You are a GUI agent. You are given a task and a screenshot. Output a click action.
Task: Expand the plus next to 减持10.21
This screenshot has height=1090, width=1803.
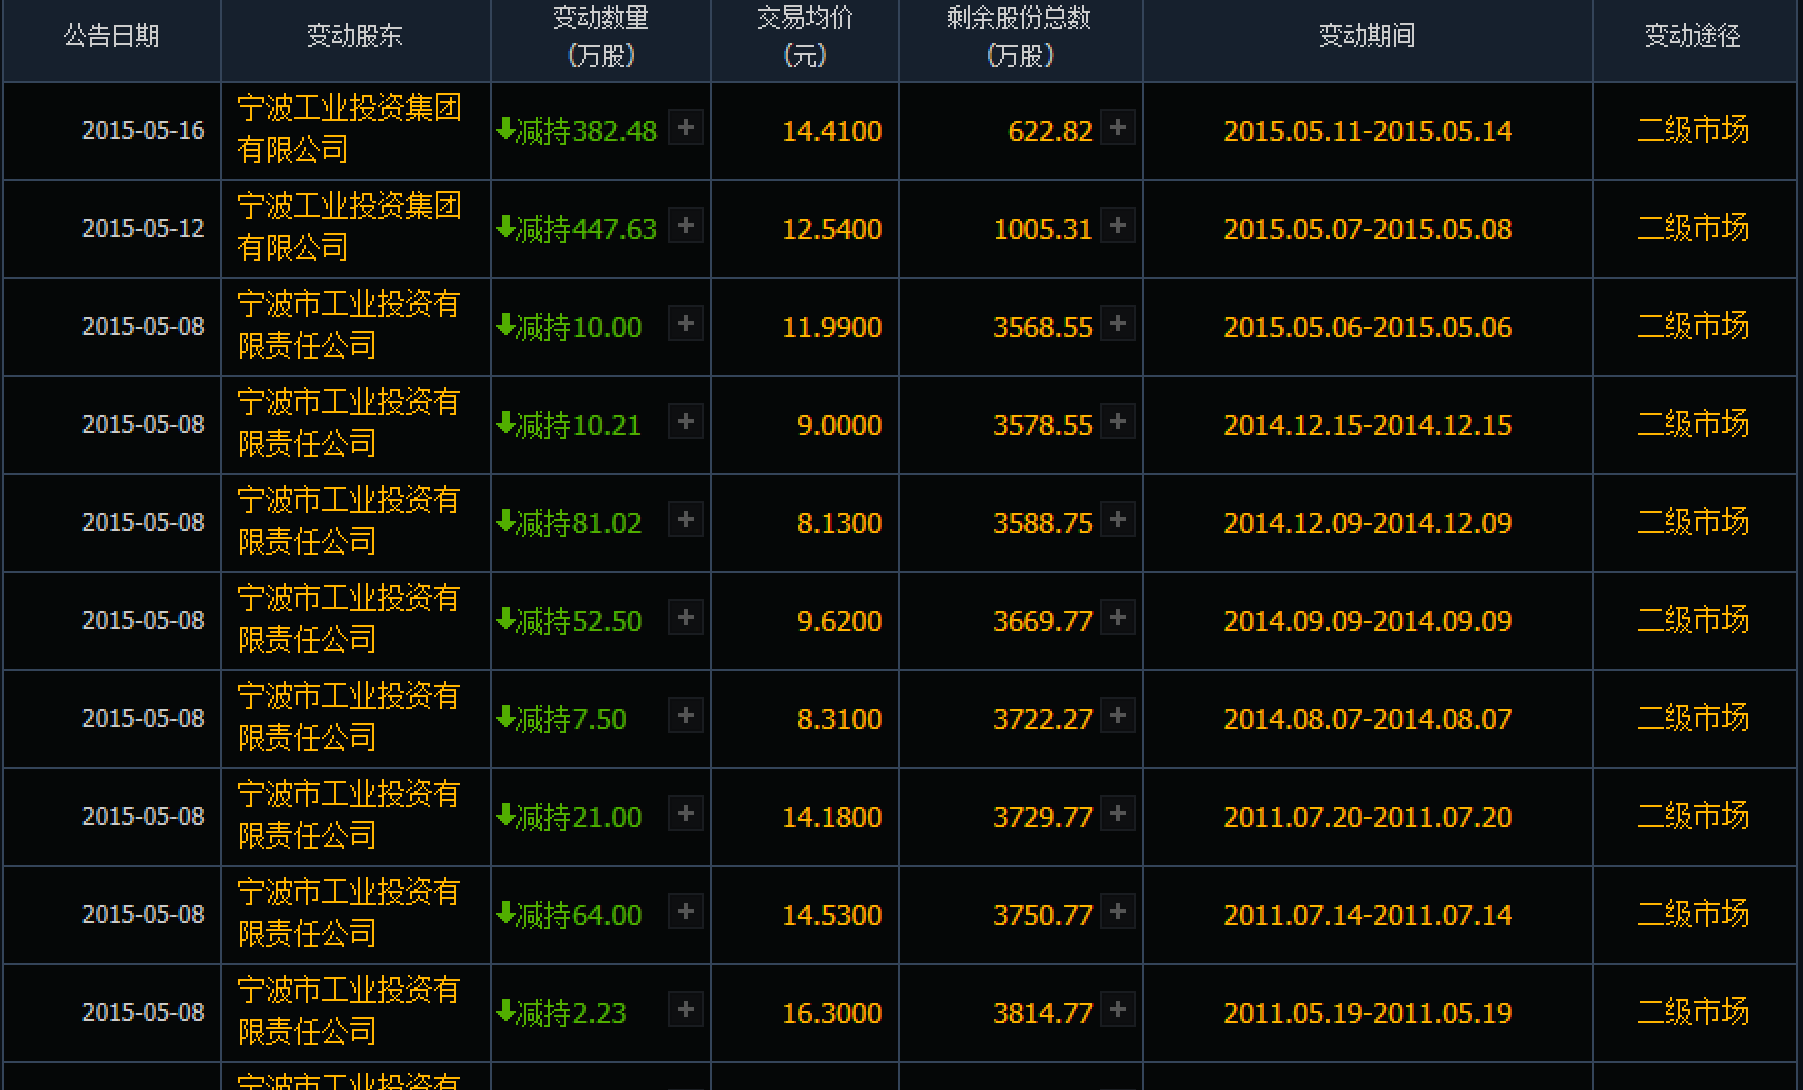click(686, 422)
